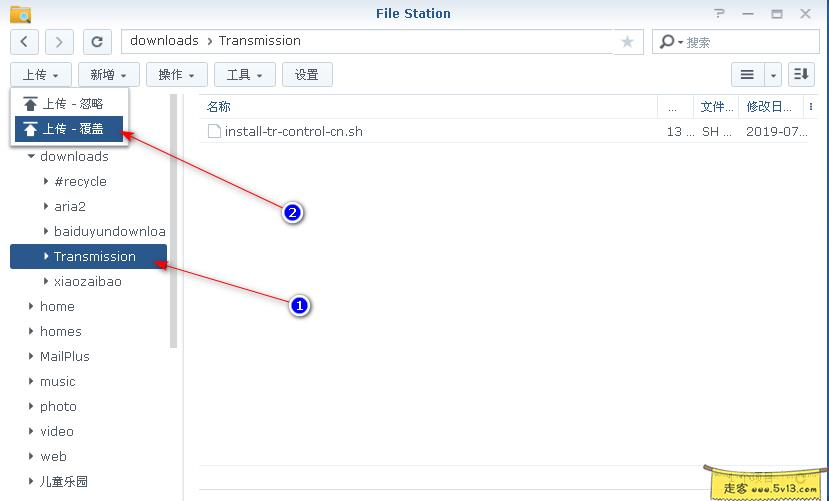Select 上传 - 忽略 menu option

click(68, 104)
